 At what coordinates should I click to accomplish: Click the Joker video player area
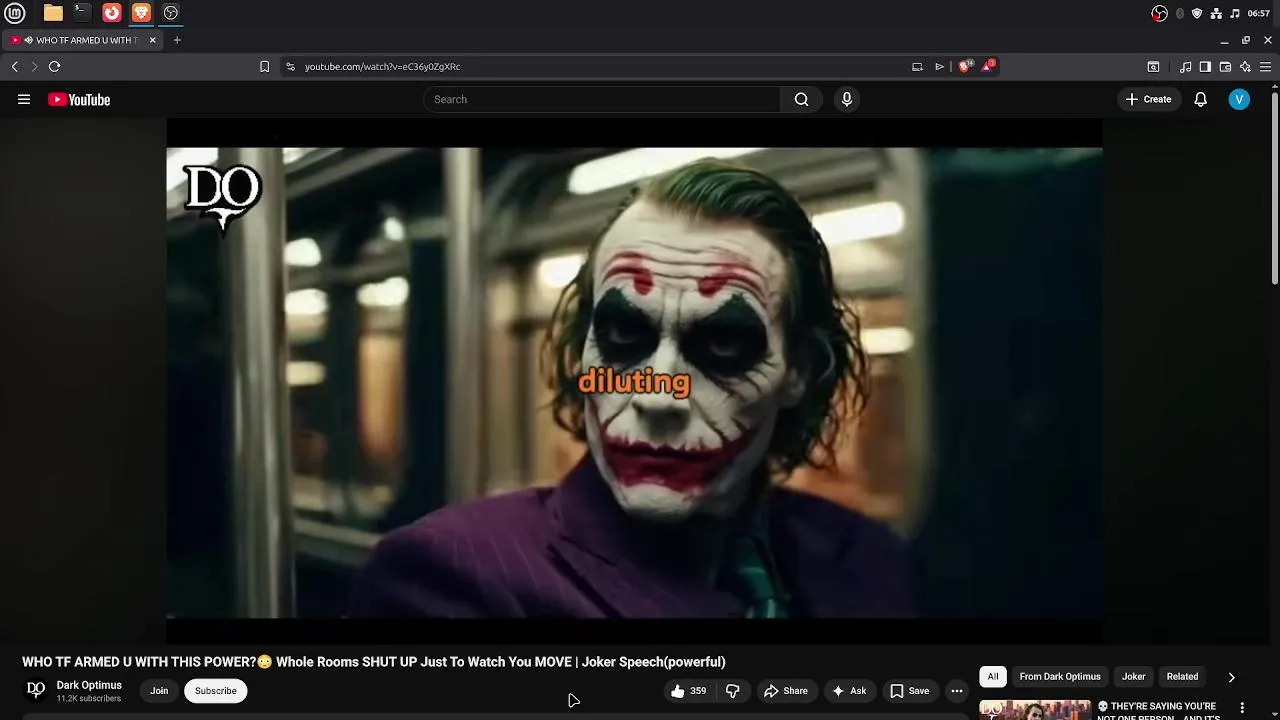point(634,382)
